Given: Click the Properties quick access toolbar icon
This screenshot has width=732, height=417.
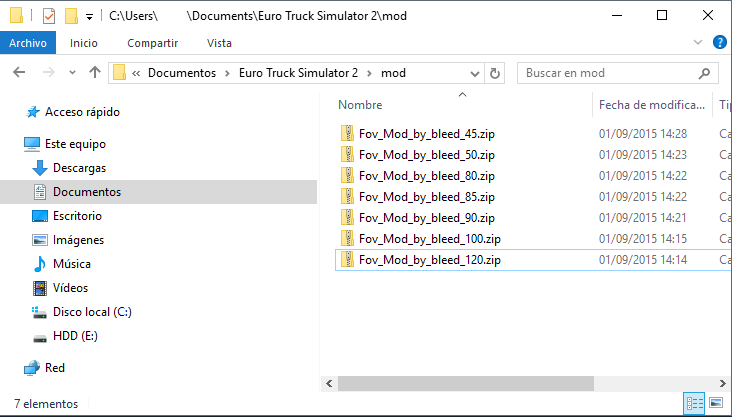Looking at the screenshot, I should click(x=49, y=16).
